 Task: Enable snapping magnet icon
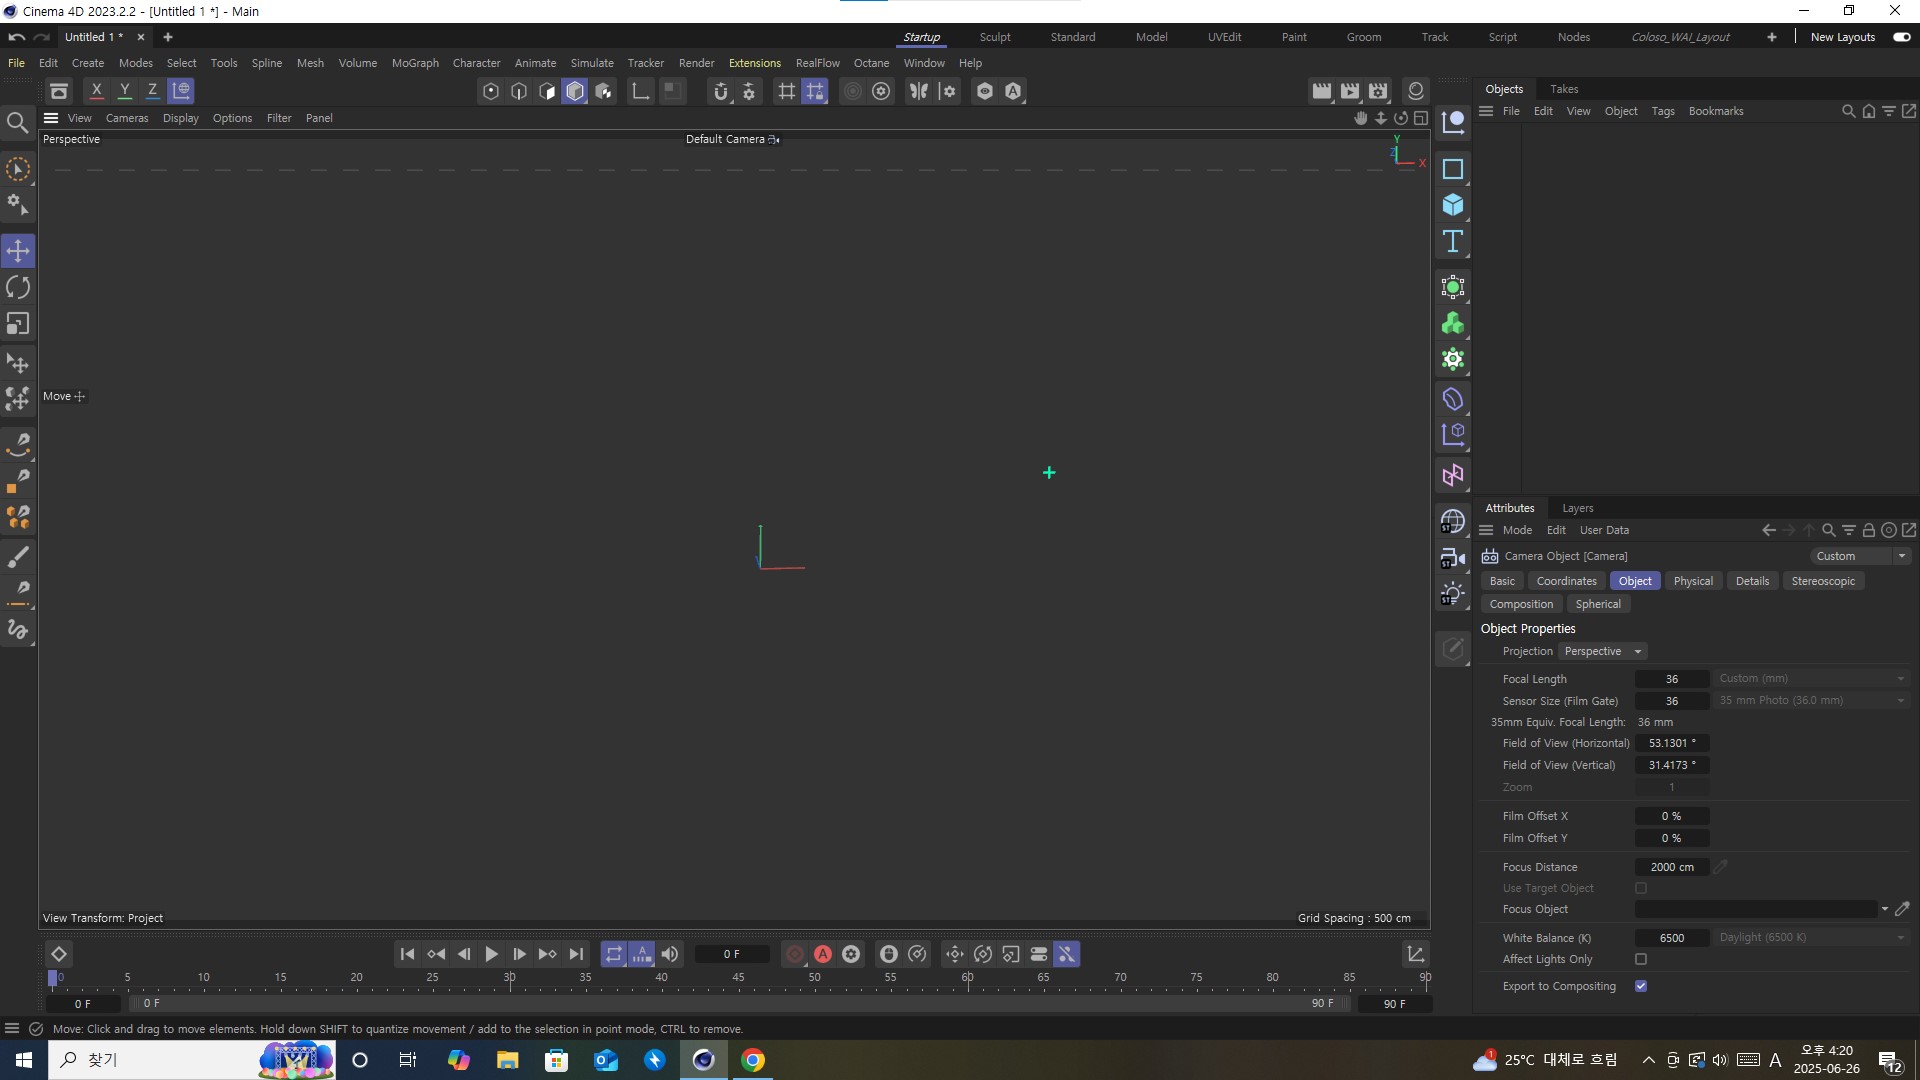721,91
